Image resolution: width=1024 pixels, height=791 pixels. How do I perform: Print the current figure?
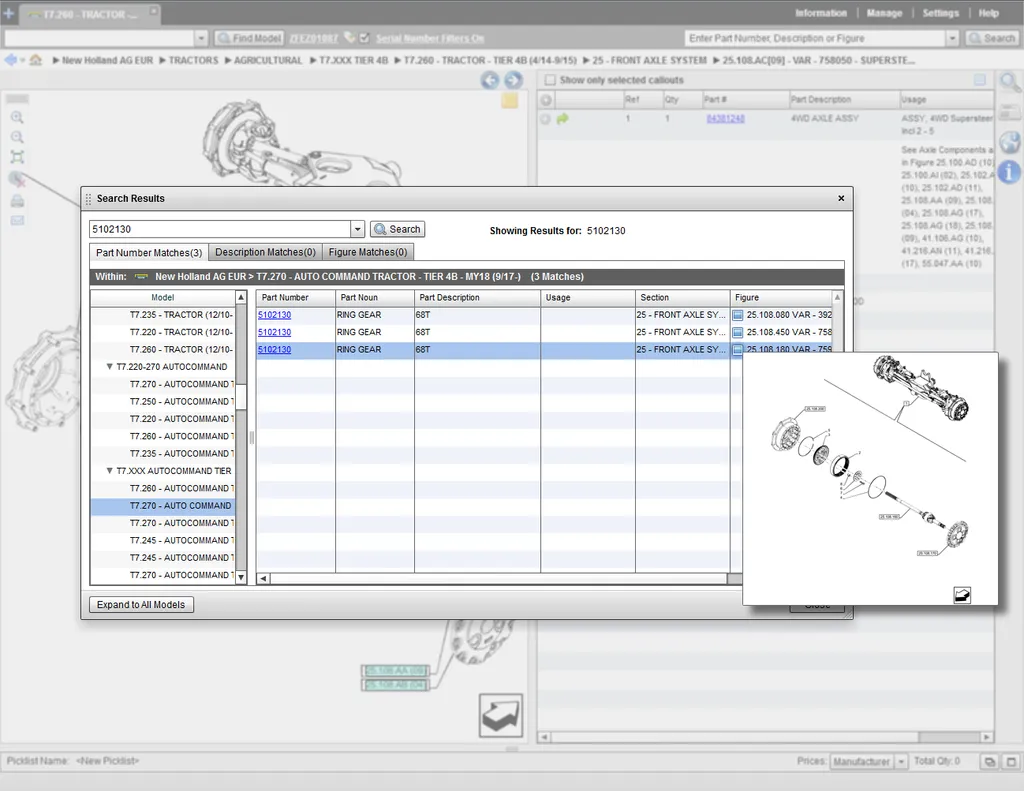point(18,201)
